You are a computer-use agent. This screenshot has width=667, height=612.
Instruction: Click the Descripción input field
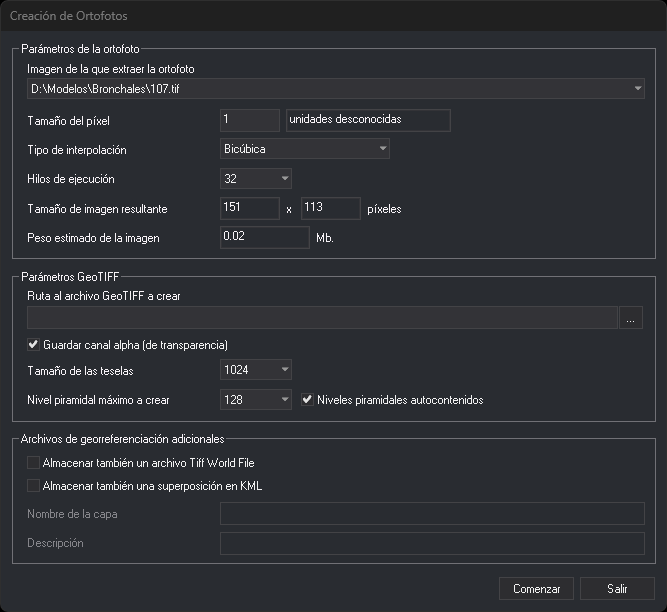coord(432,543)
